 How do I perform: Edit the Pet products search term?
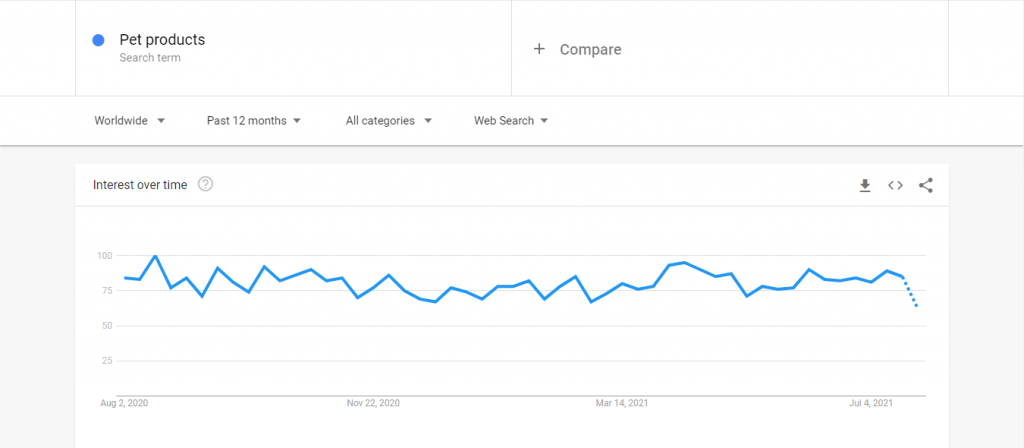(162, 40)
